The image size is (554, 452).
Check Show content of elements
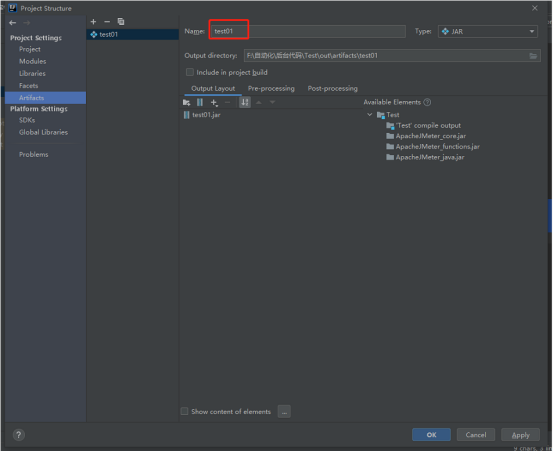click(x=184, y=411)
